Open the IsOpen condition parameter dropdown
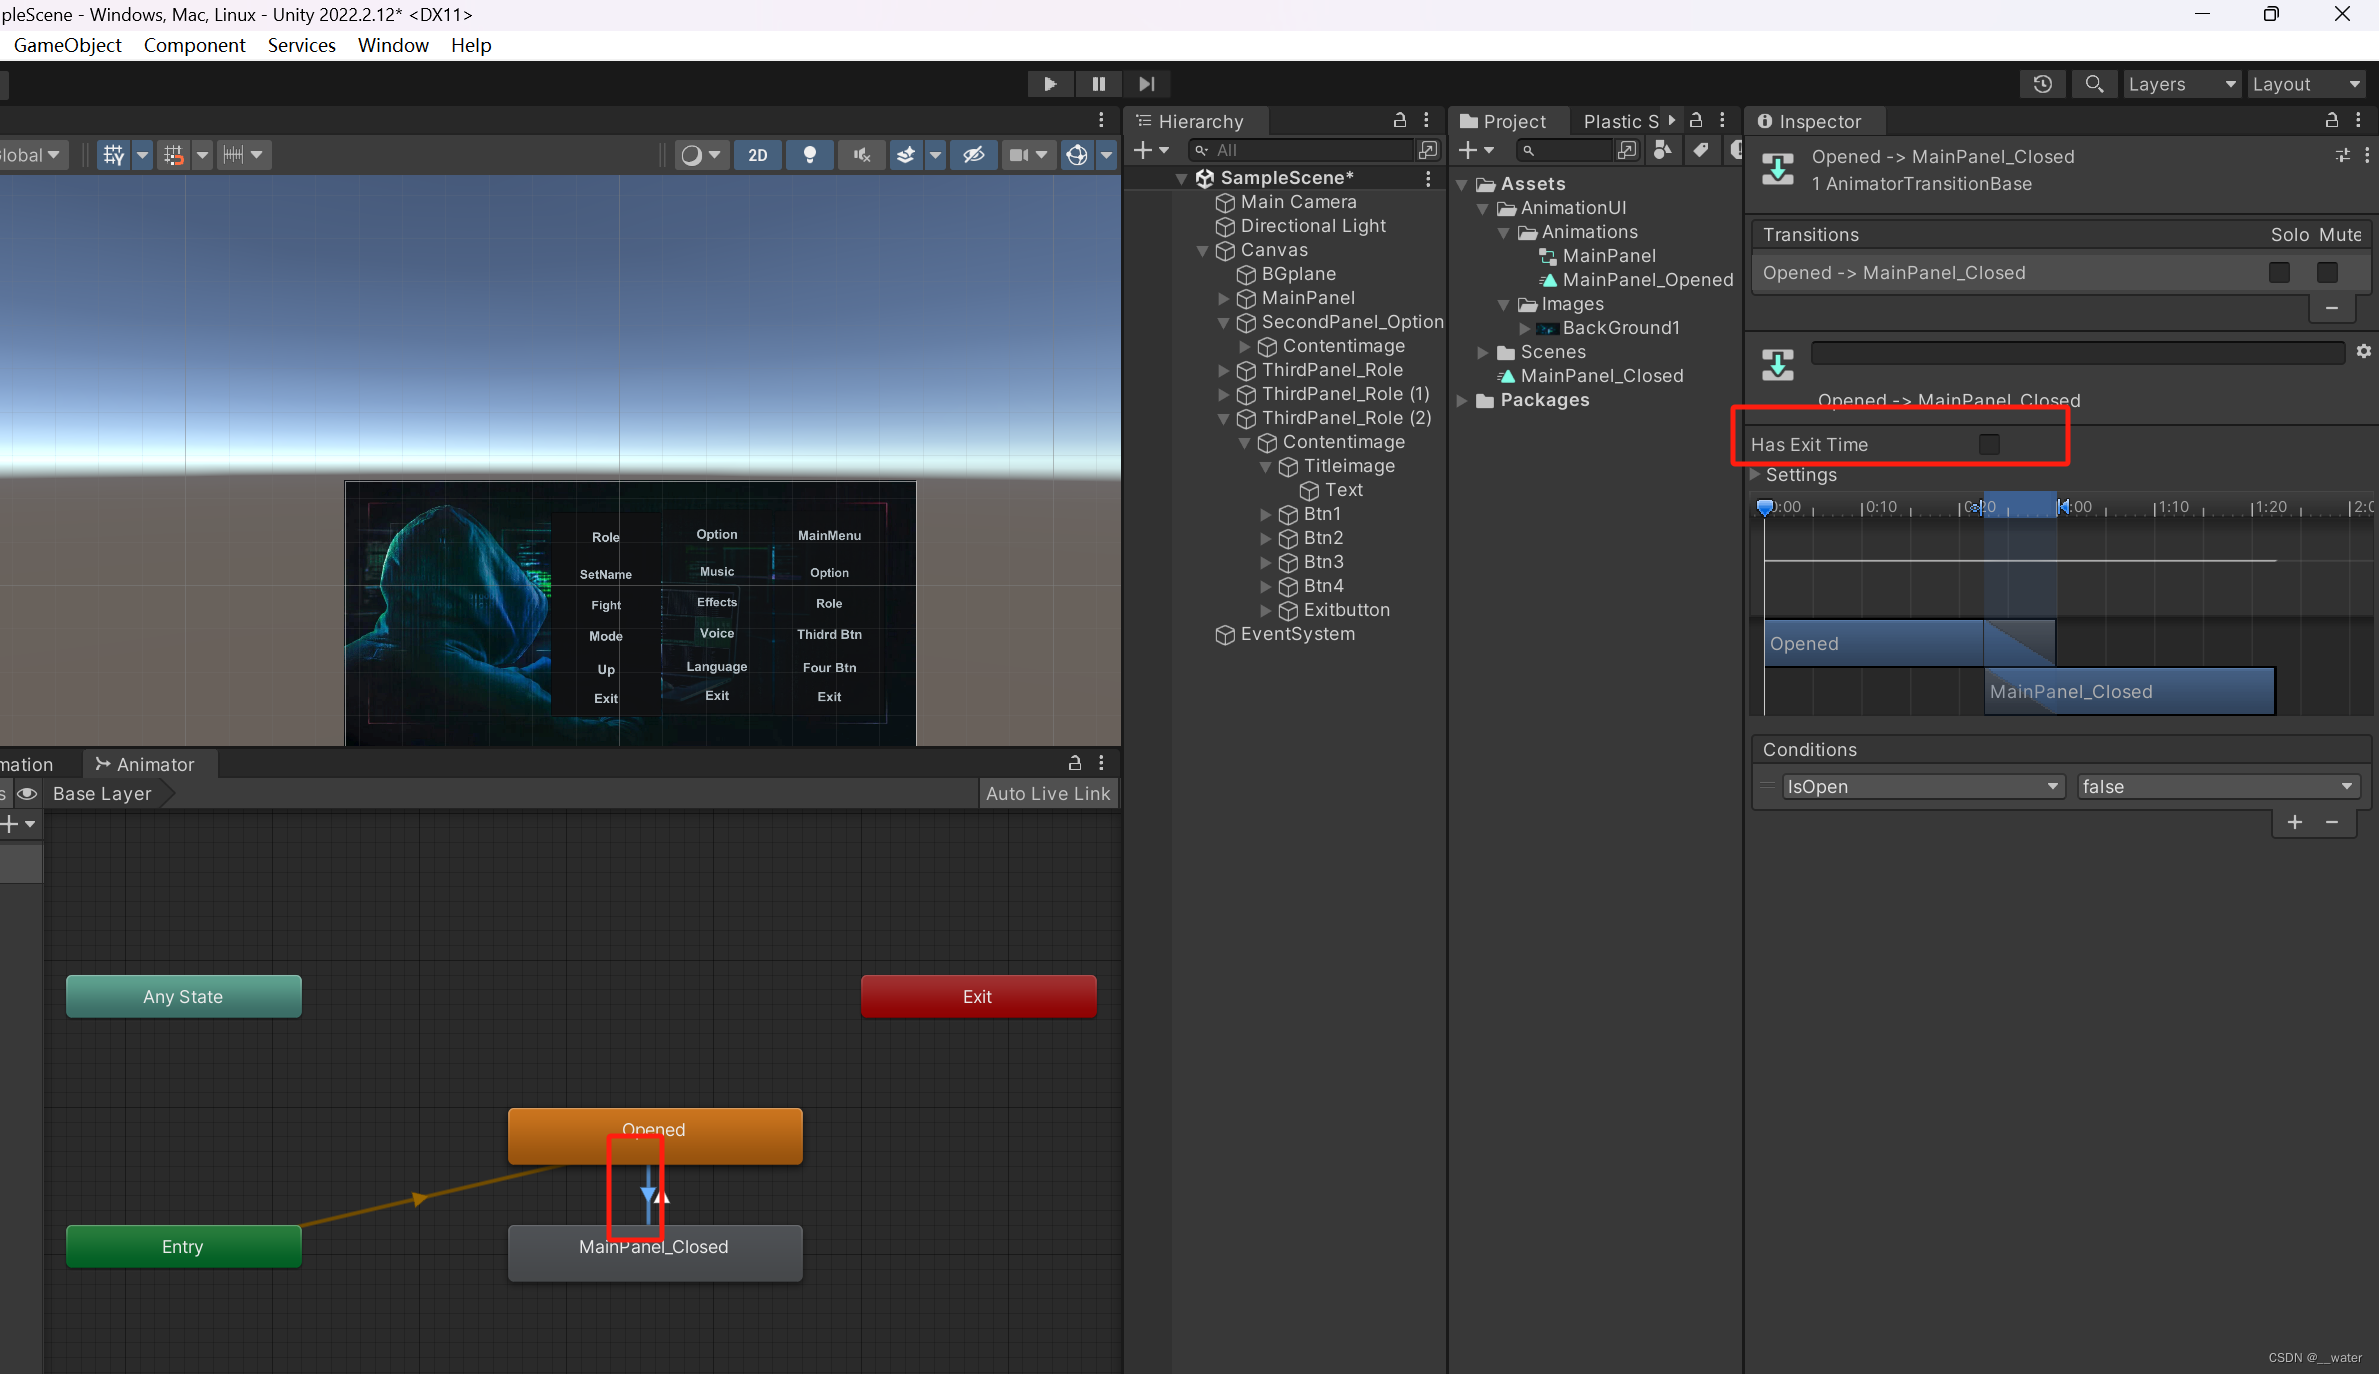The height and width of the screenshot is (1374, 2379). (1922, 787)
